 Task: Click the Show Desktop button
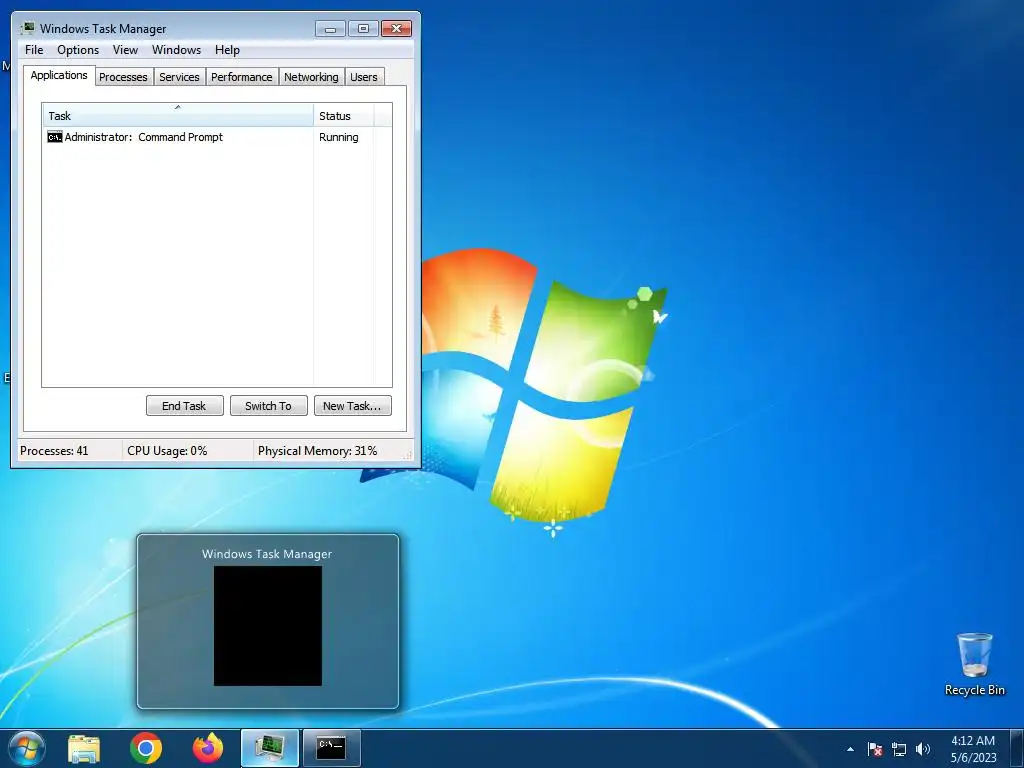[1017, 748]
